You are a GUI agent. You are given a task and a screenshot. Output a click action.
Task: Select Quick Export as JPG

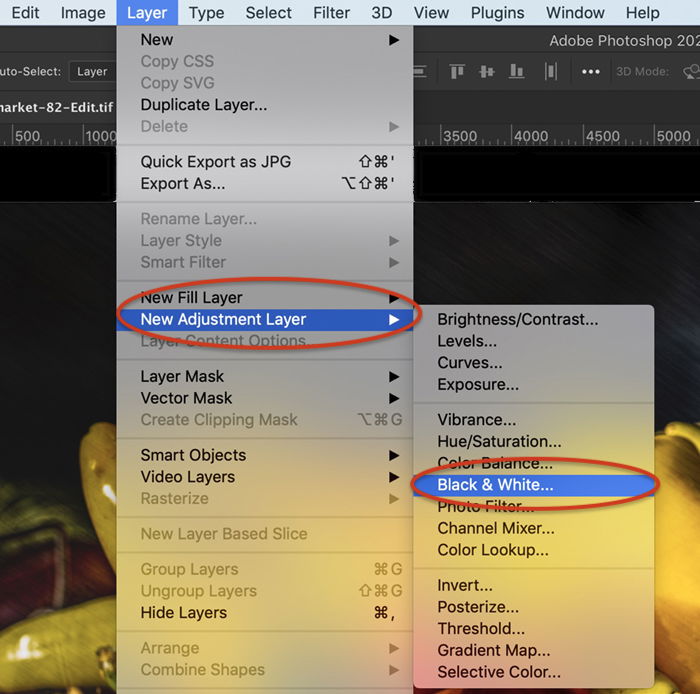(265, 162)
